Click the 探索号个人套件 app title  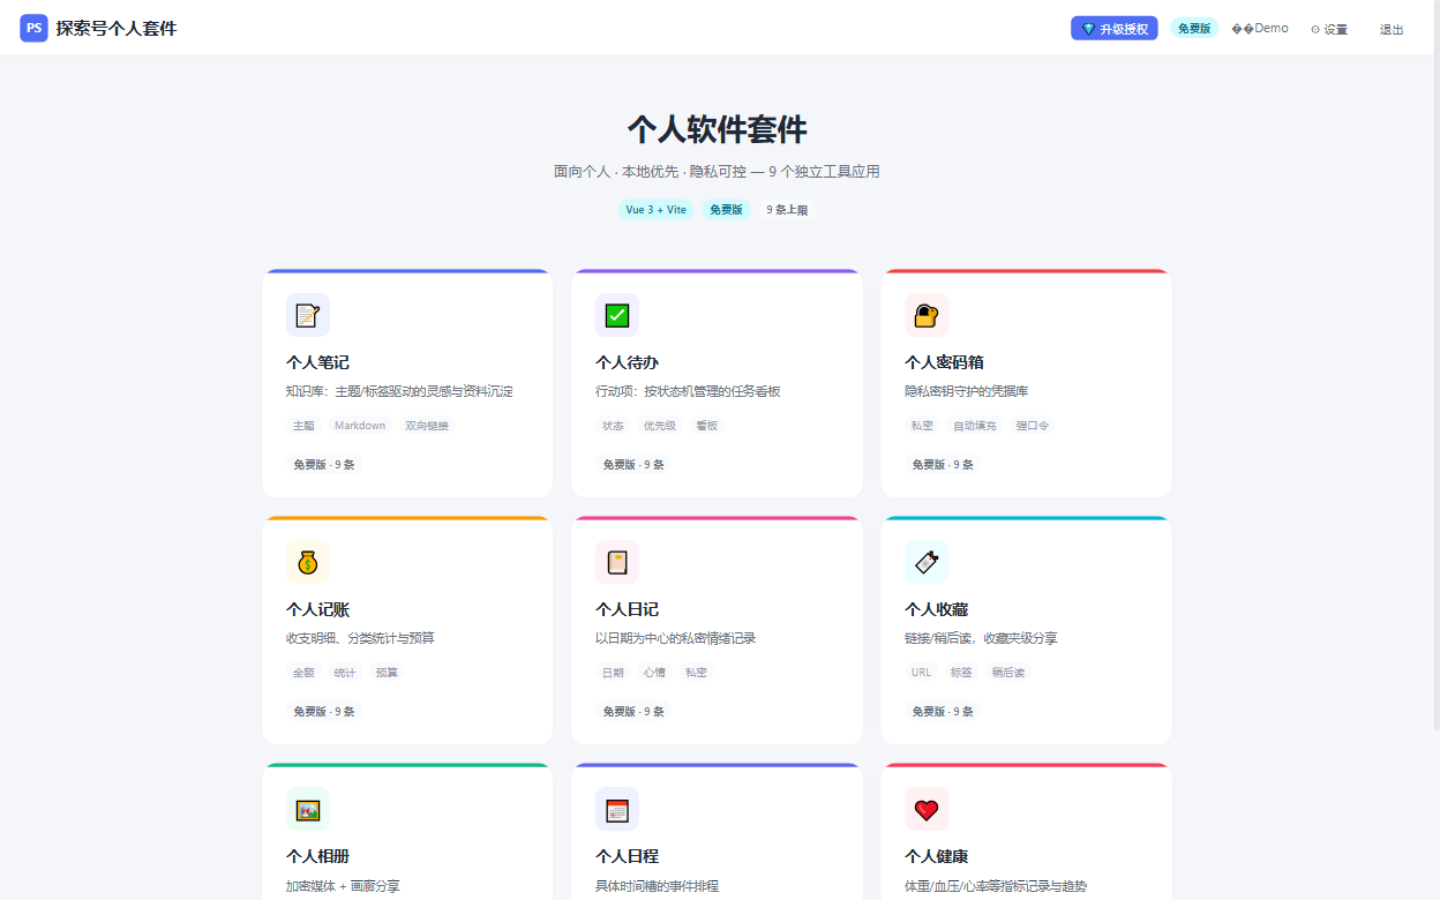pyautogui.click(x=116, y=28)
